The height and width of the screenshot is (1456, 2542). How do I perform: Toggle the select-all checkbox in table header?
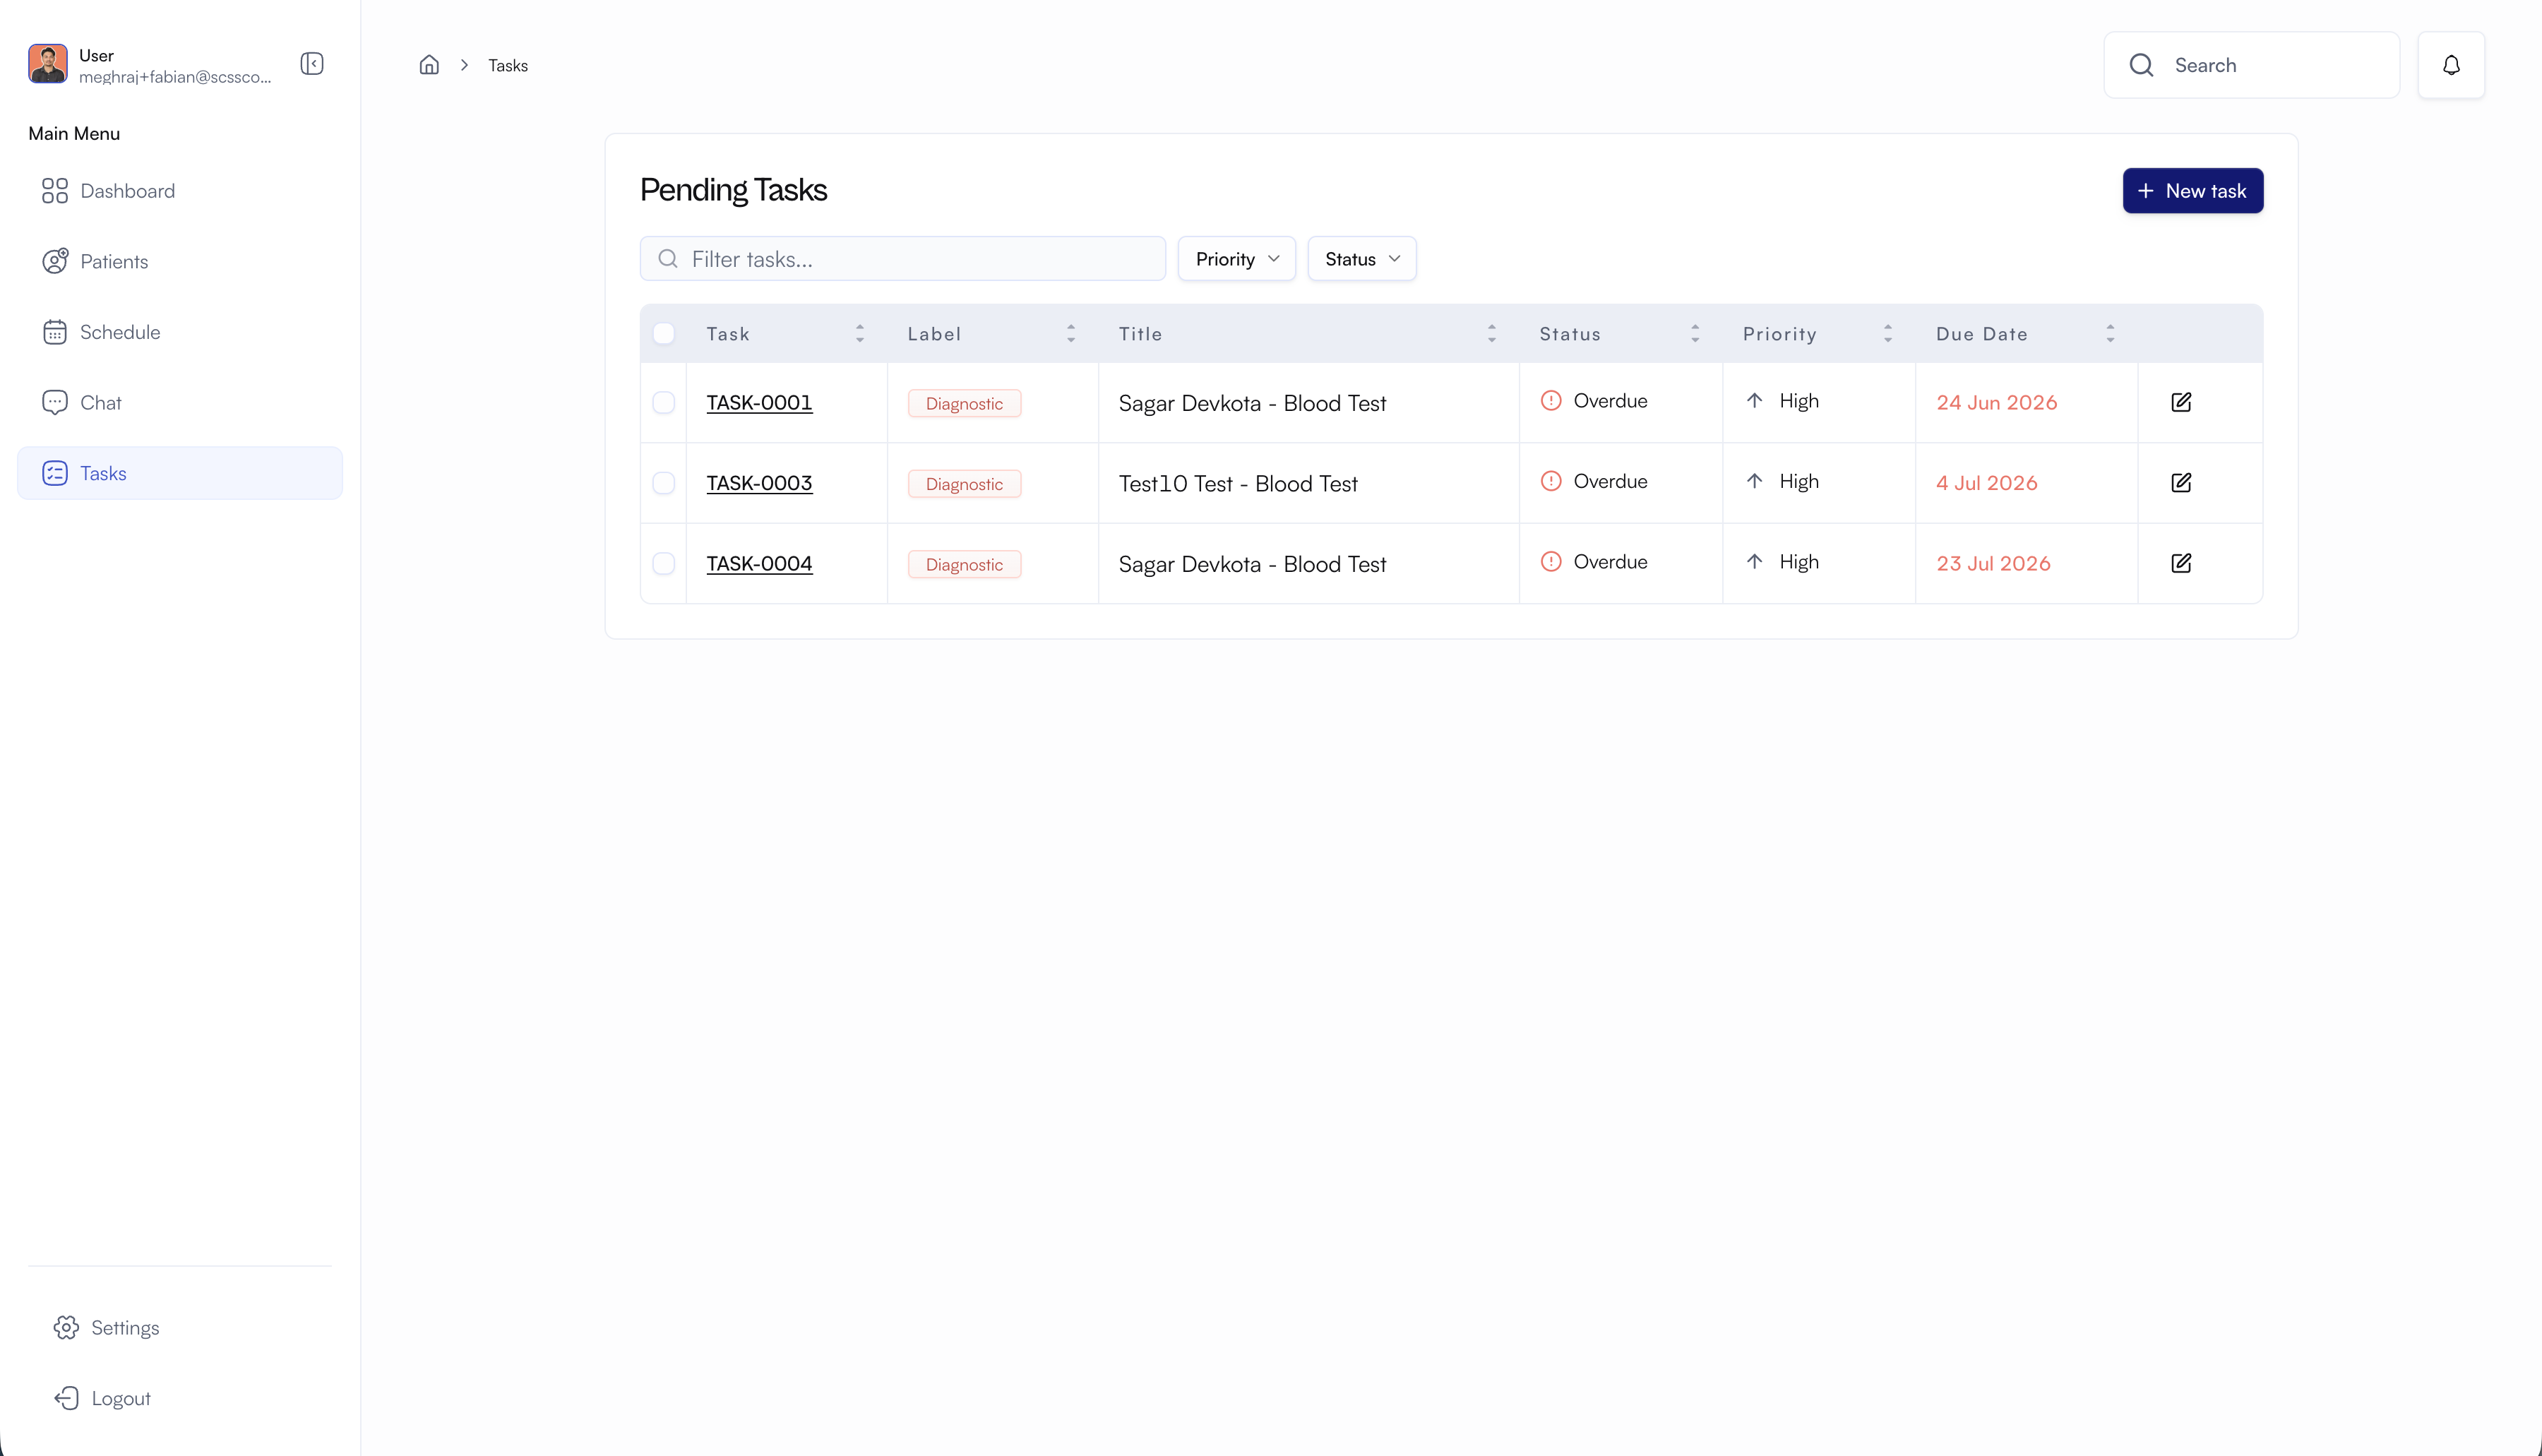click(x=663, y=334)
